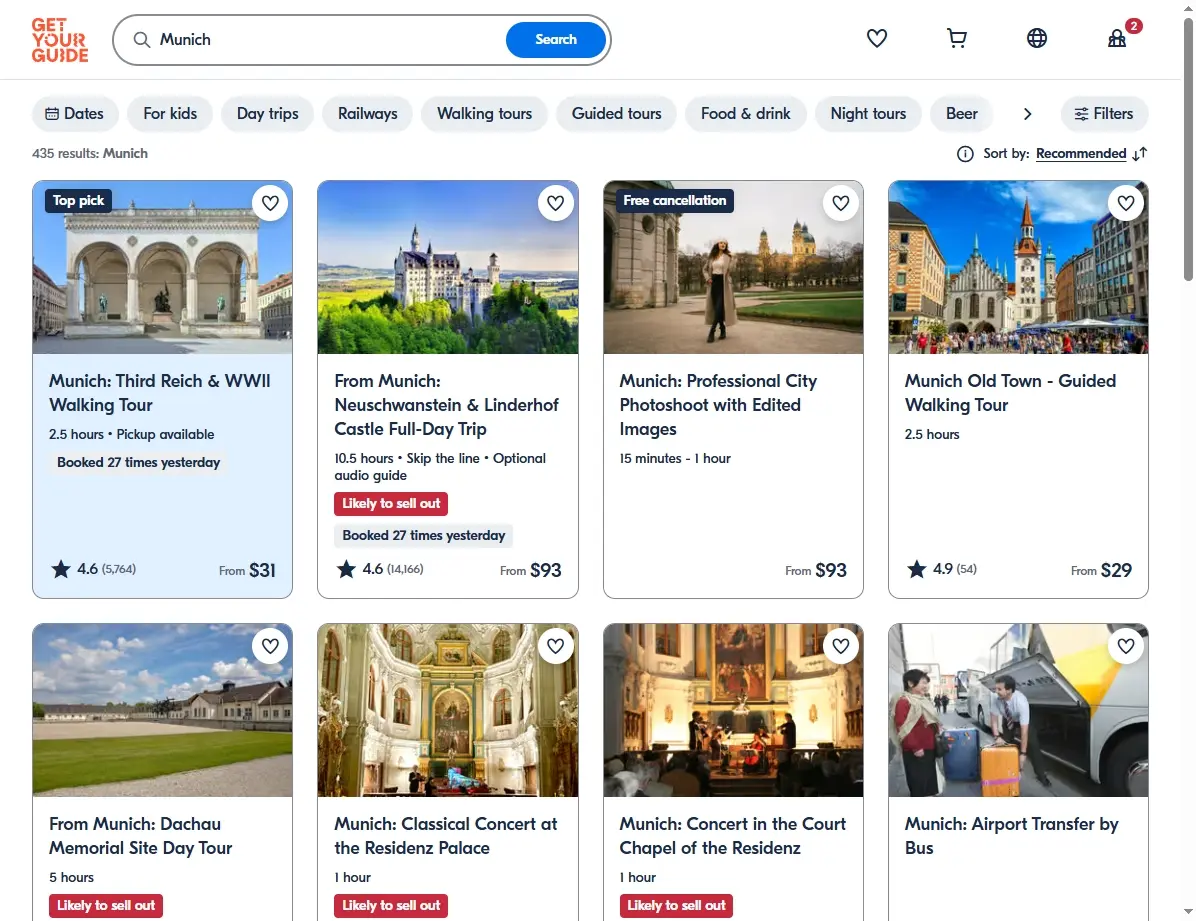Viewport: 1196px width, 921px height.
Task: Open Munich: Third Reich & WWII Walking Tour title
Action: point(159,393)
